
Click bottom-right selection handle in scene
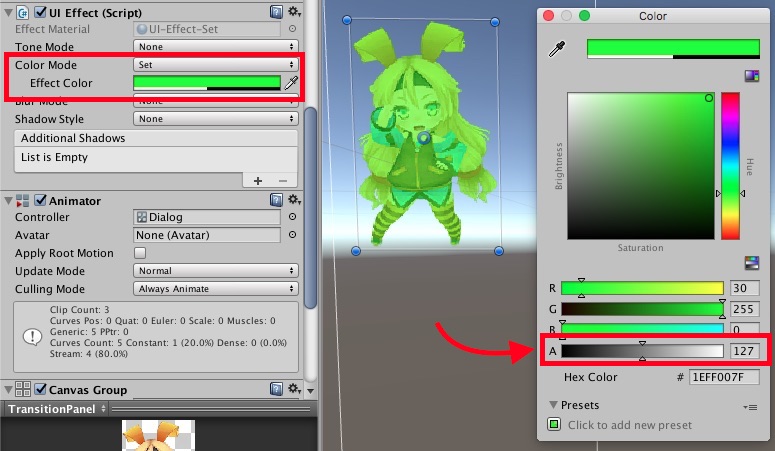point(499,251)
